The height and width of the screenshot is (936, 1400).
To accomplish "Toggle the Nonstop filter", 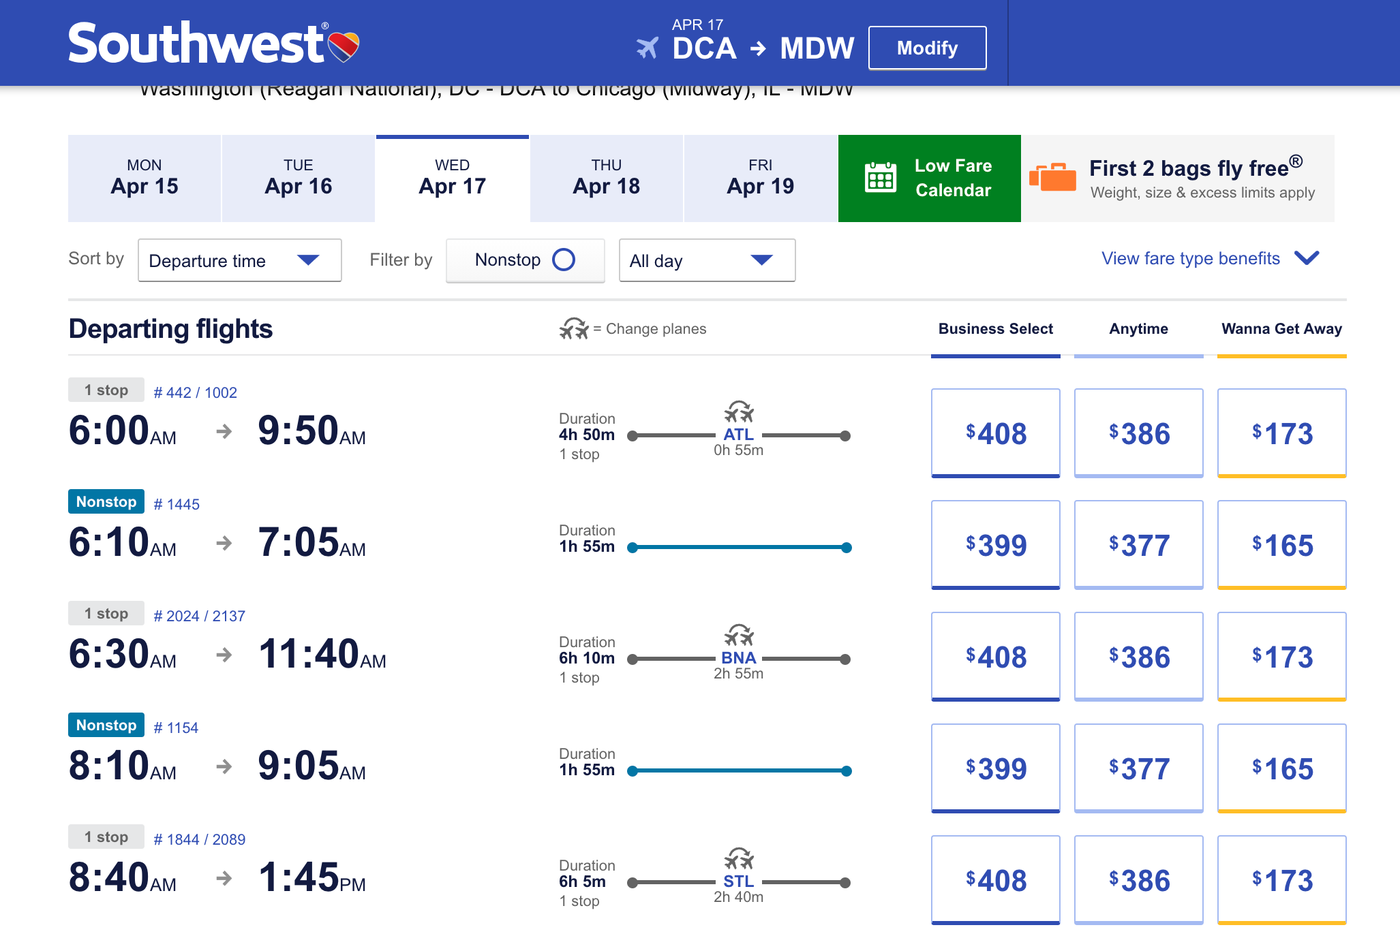I will (525, 260).
